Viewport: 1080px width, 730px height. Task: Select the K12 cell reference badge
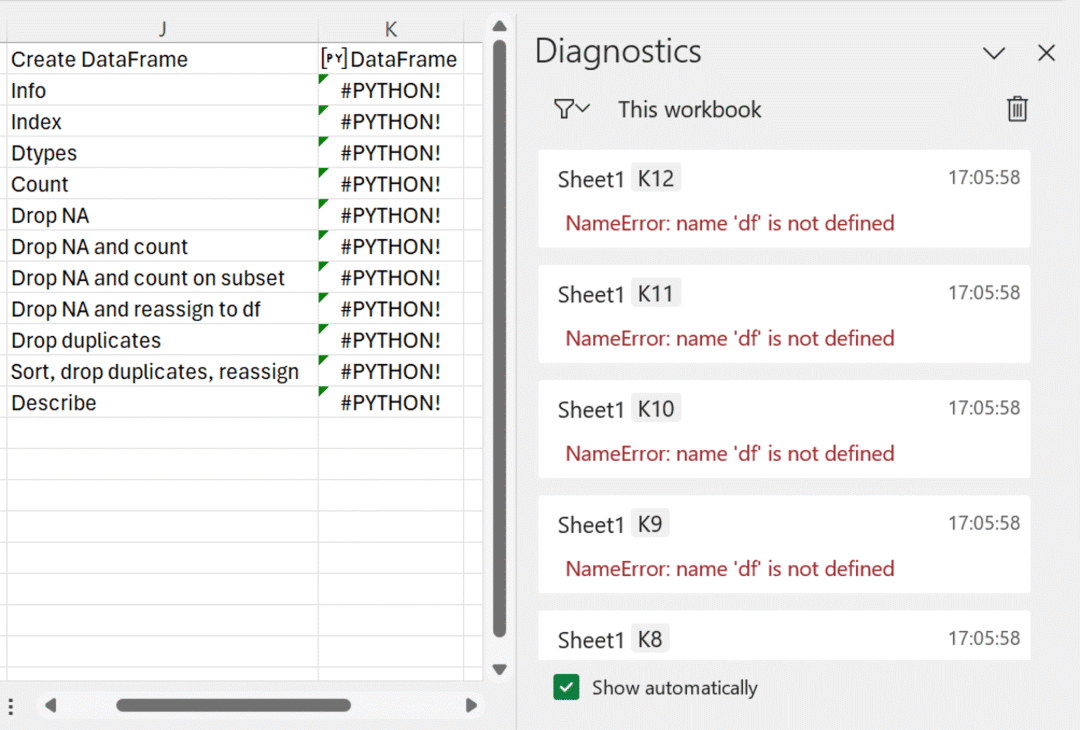pos(656,178)
